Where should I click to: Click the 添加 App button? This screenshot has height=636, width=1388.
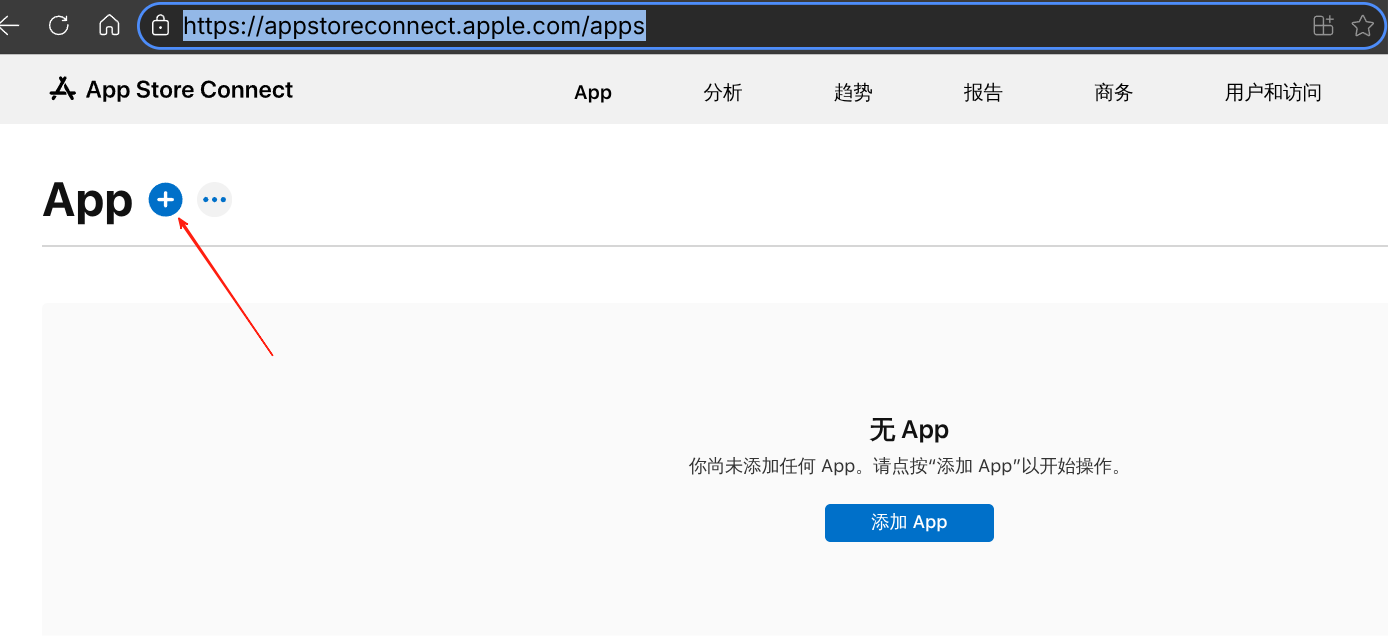pyautogui.click(x=909, y=522)
